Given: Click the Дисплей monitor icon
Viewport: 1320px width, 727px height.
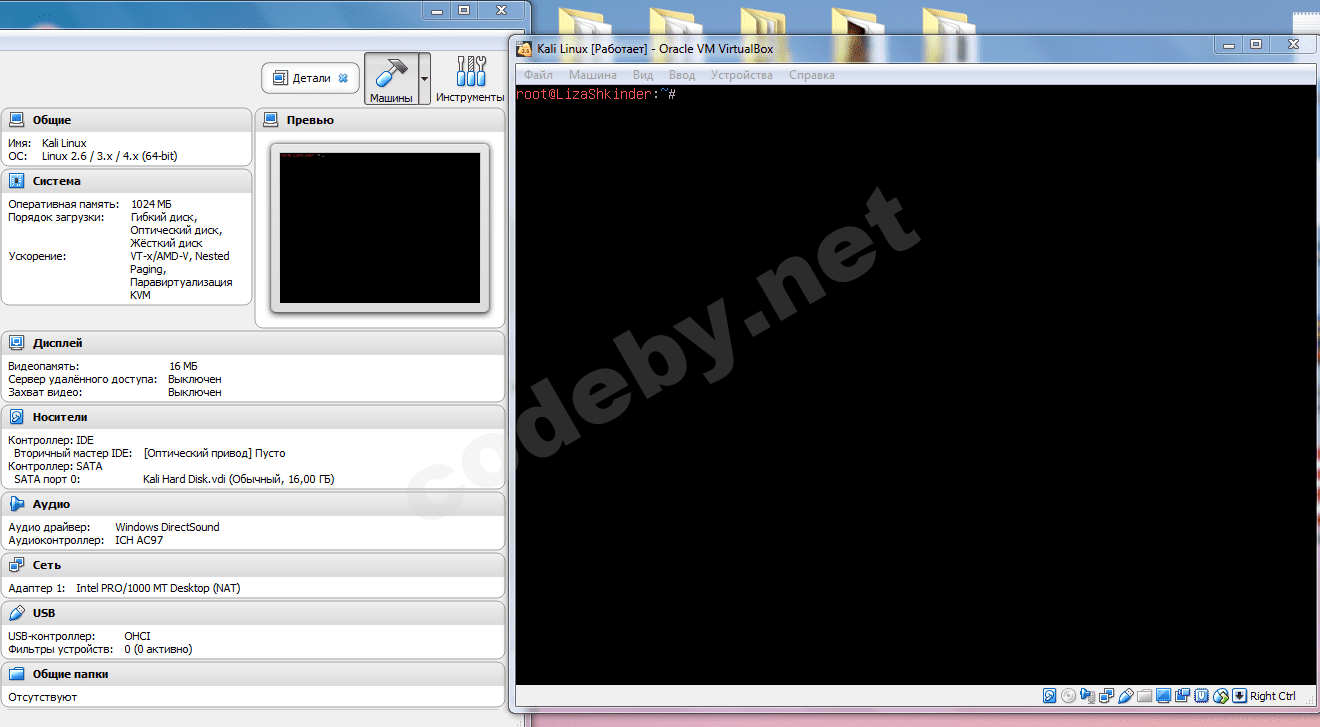Looking at the screenshot, I should (x=17, y=343).
